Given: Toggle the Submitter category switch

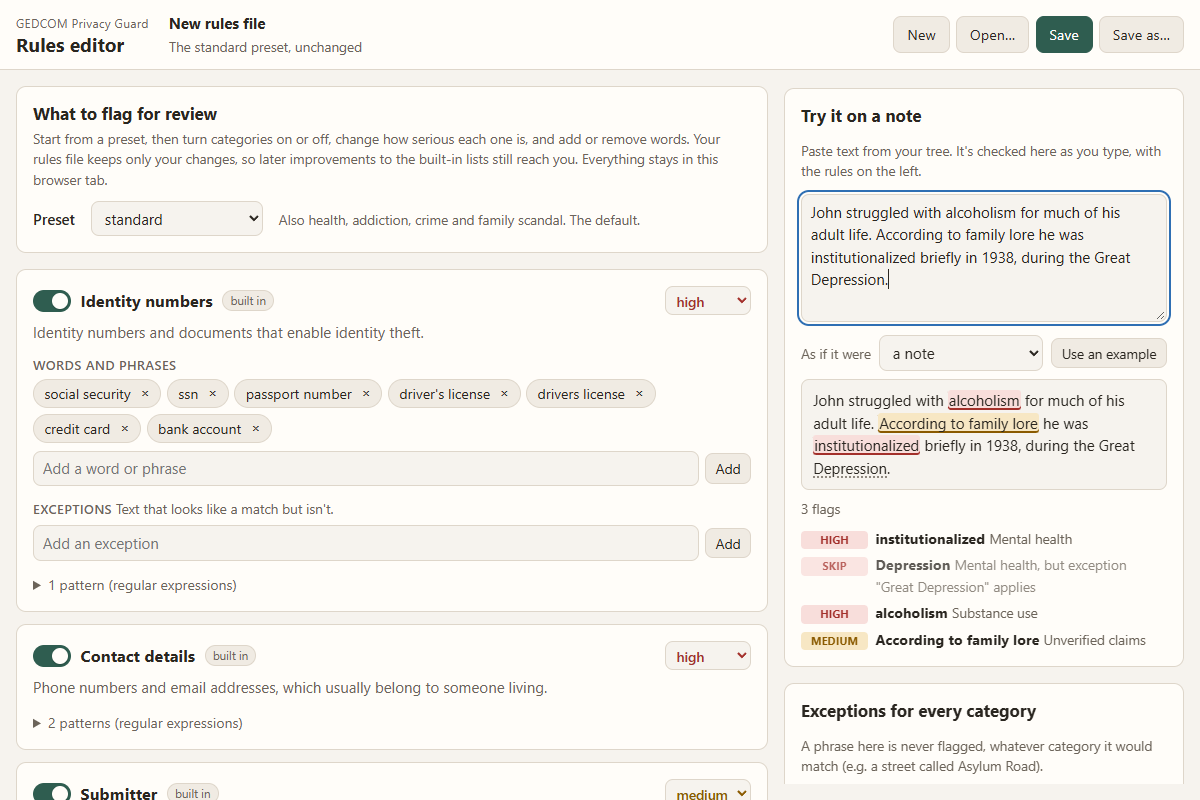Looking at the screenshot, I should (52, 793).
